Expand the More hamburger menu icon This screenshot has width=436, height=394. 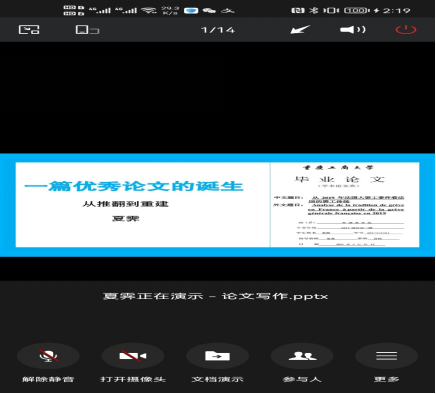click(x=386, y=356)
